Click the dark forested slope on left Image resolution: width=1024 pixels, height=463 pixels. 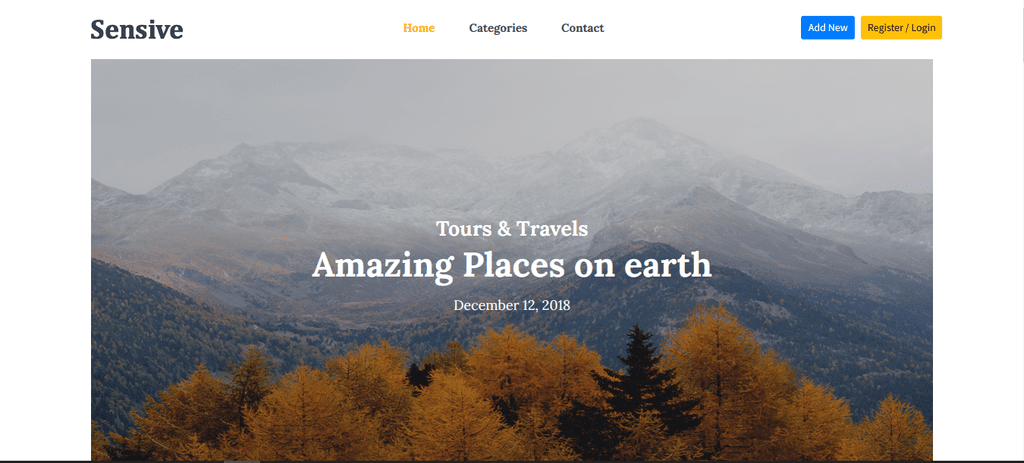150,327
